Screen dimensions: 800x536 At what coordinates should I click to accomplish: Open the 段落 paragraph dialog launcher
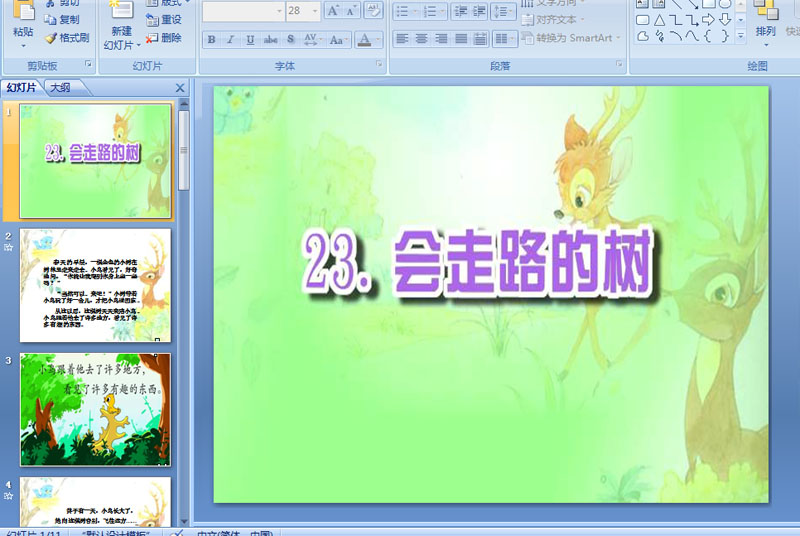619,64
